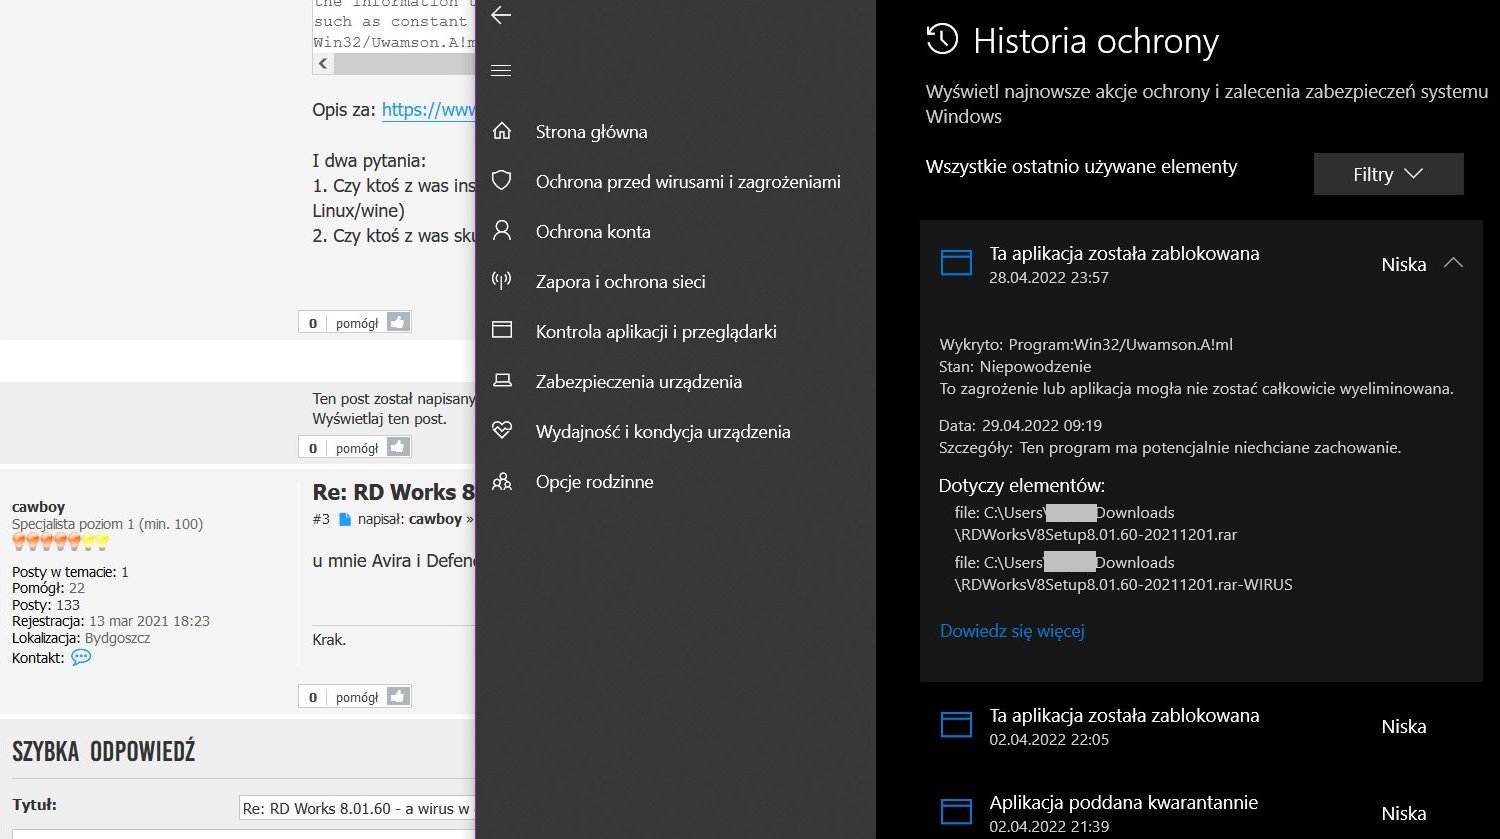Click the file path ending with rar-WIRUS
1500x839 pixels.
click(1124, 573)
